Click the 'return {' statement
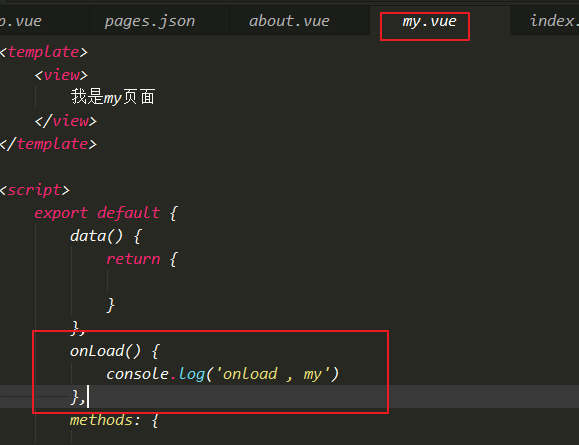This screenshot has height=445, width=579. pos(142,259)
